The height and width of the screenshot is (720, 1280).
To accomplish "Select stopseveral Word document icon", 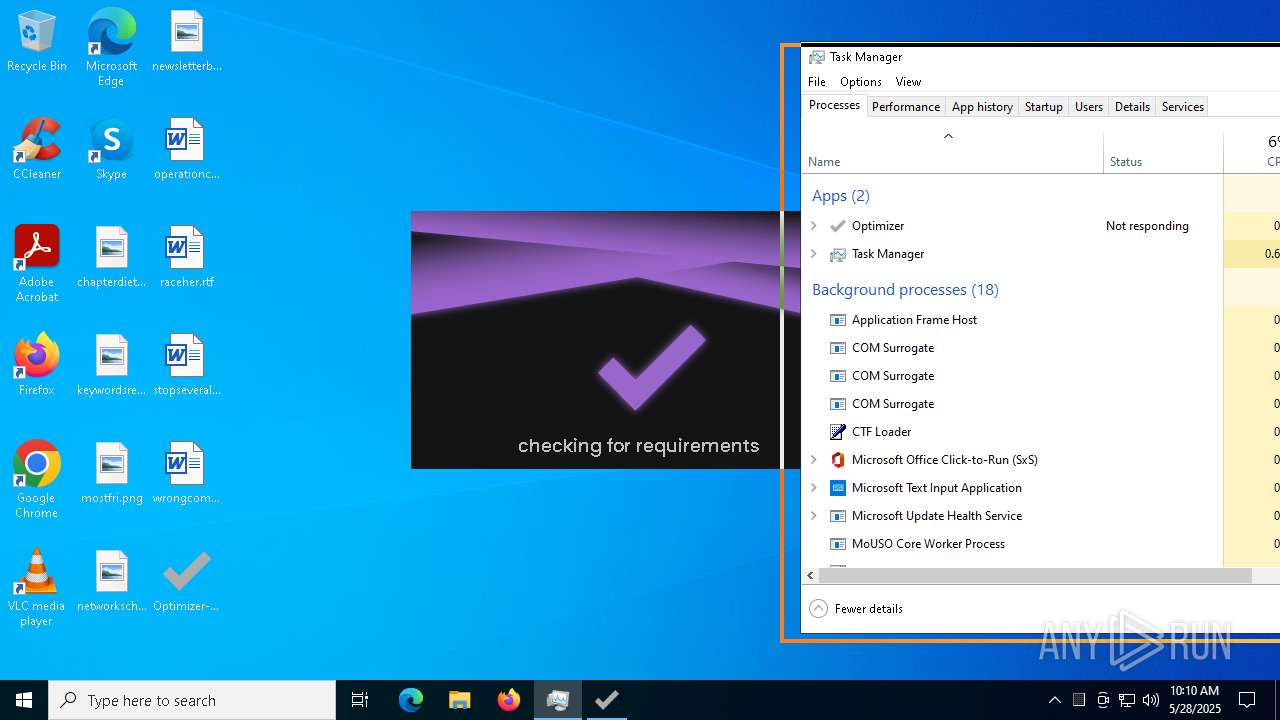I will 186,366.
